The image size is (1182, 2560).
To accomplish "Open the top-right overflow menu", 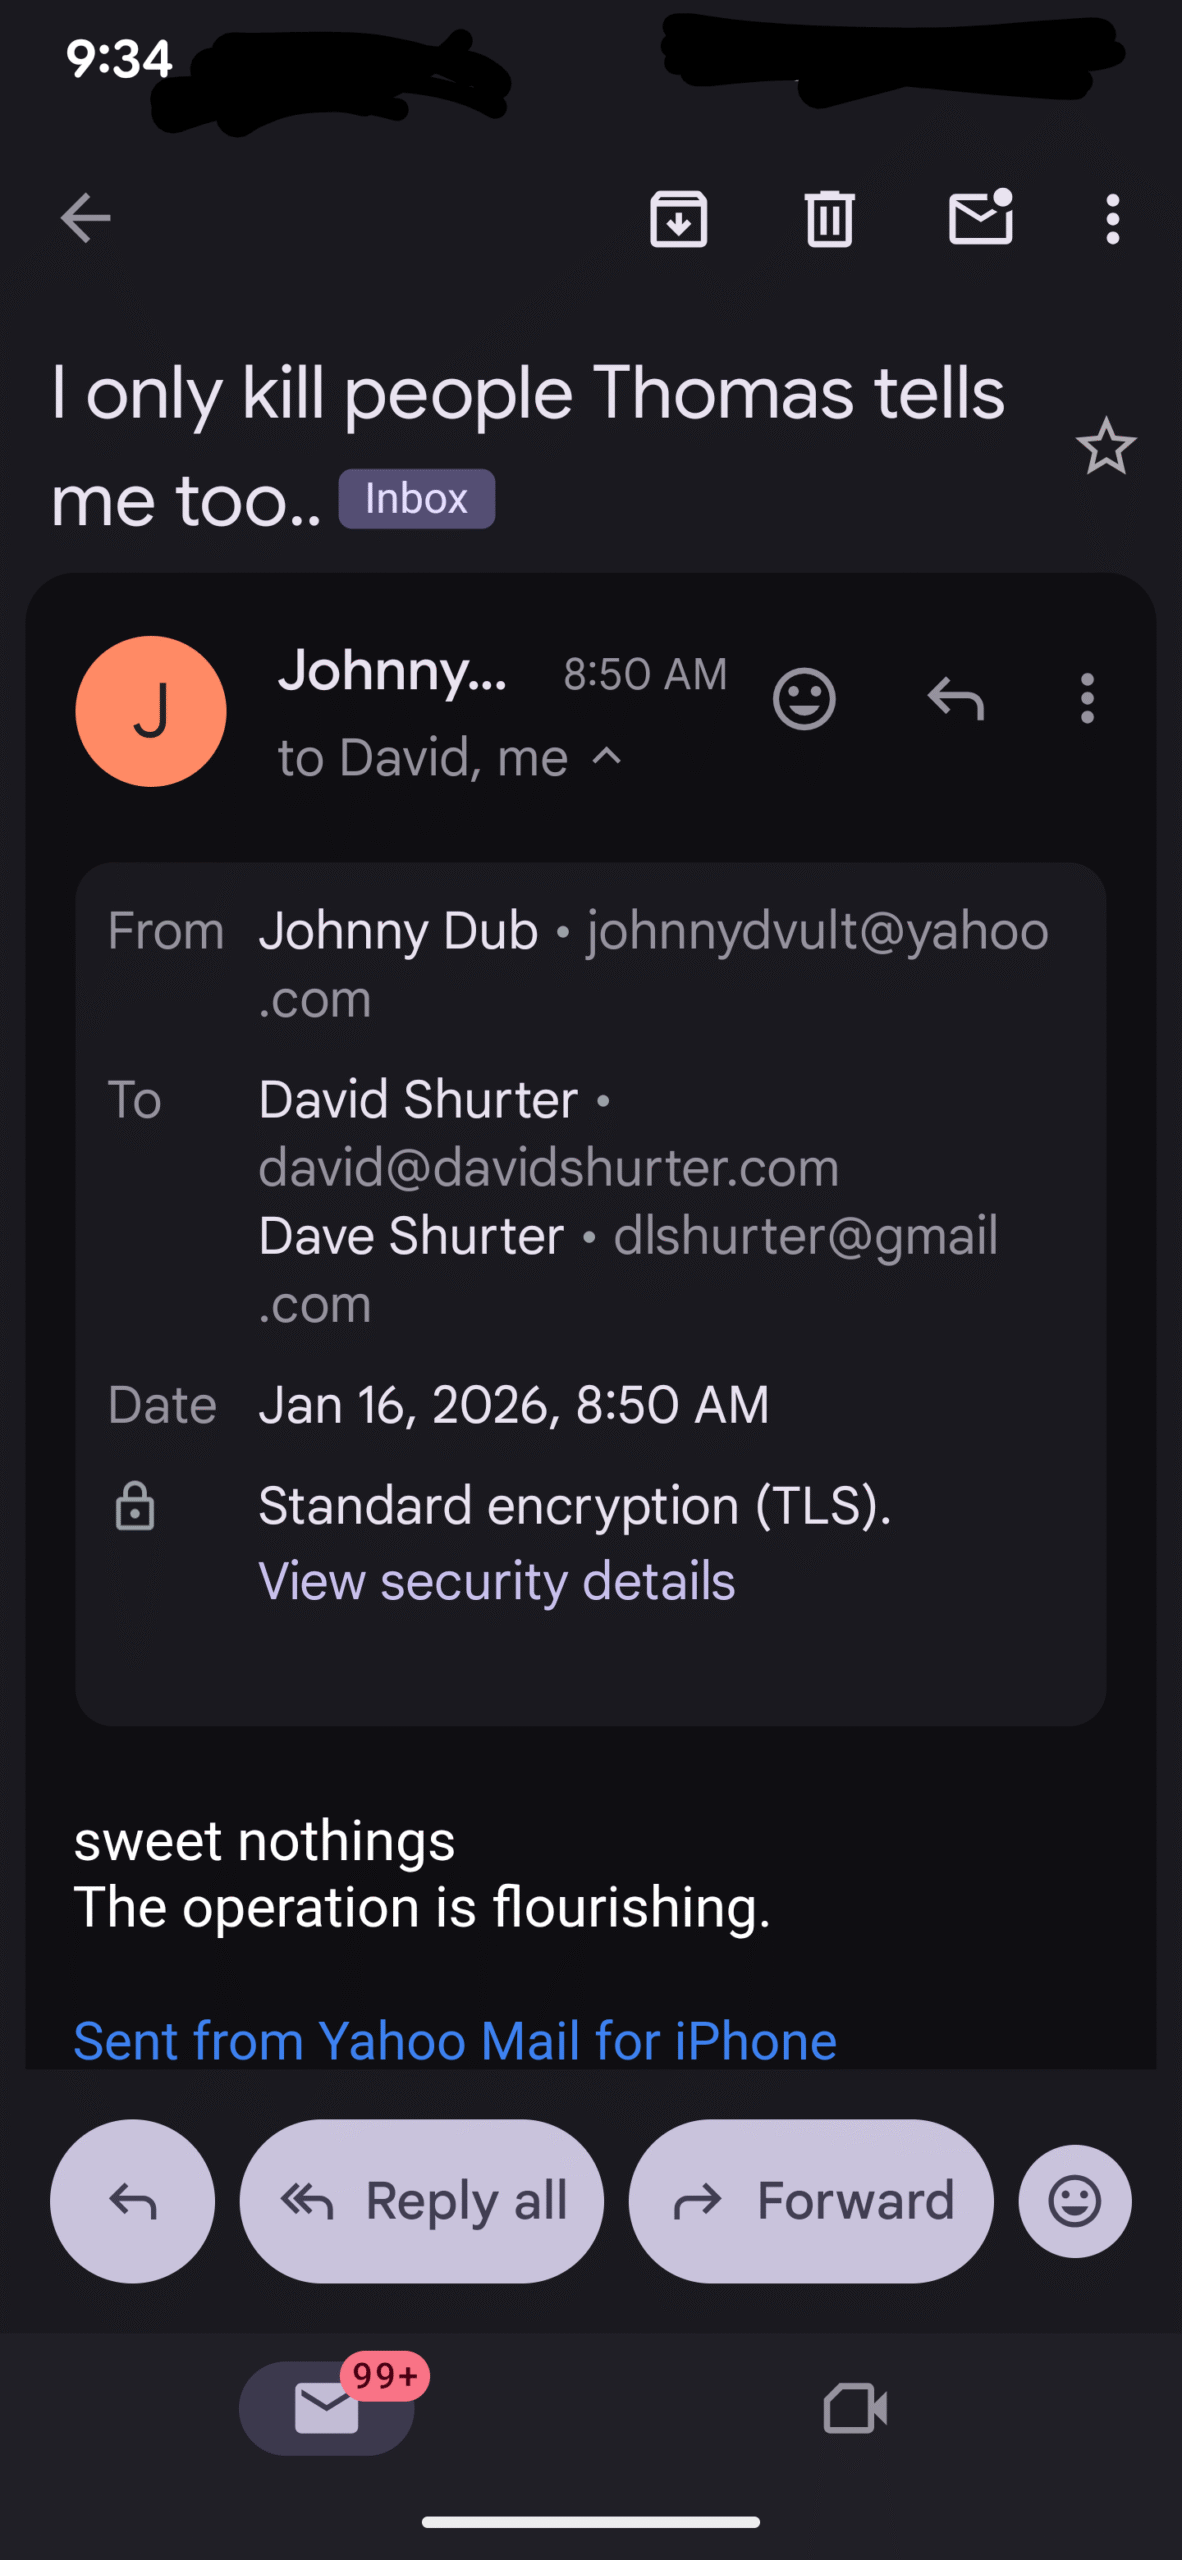I will (x=1112, y=218).
